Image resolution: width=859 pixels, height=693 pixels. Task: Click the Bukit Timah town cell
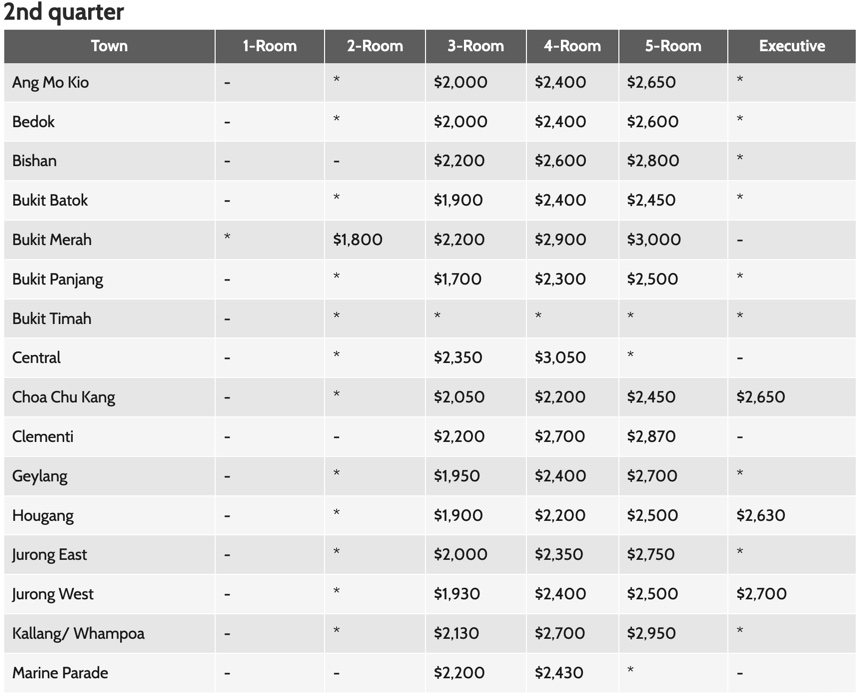(x=110, y=318)
